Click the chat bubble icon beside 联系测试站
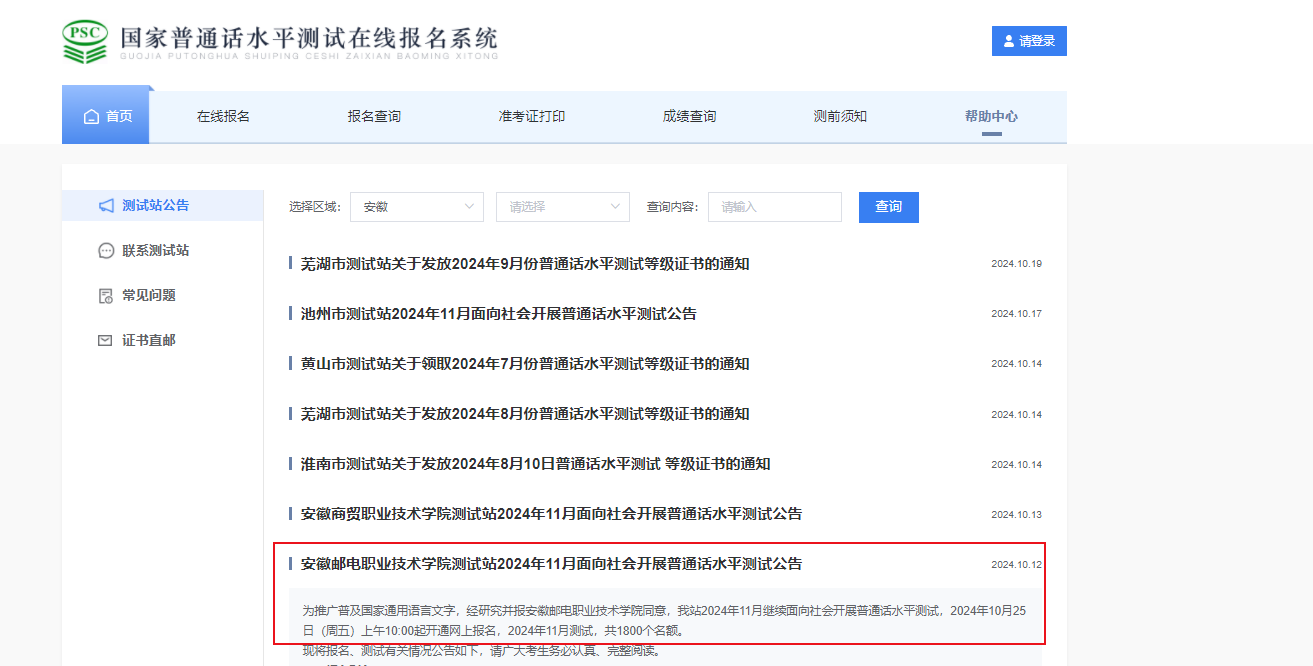This screenshot has width=1313, height=666. point(106,251)
